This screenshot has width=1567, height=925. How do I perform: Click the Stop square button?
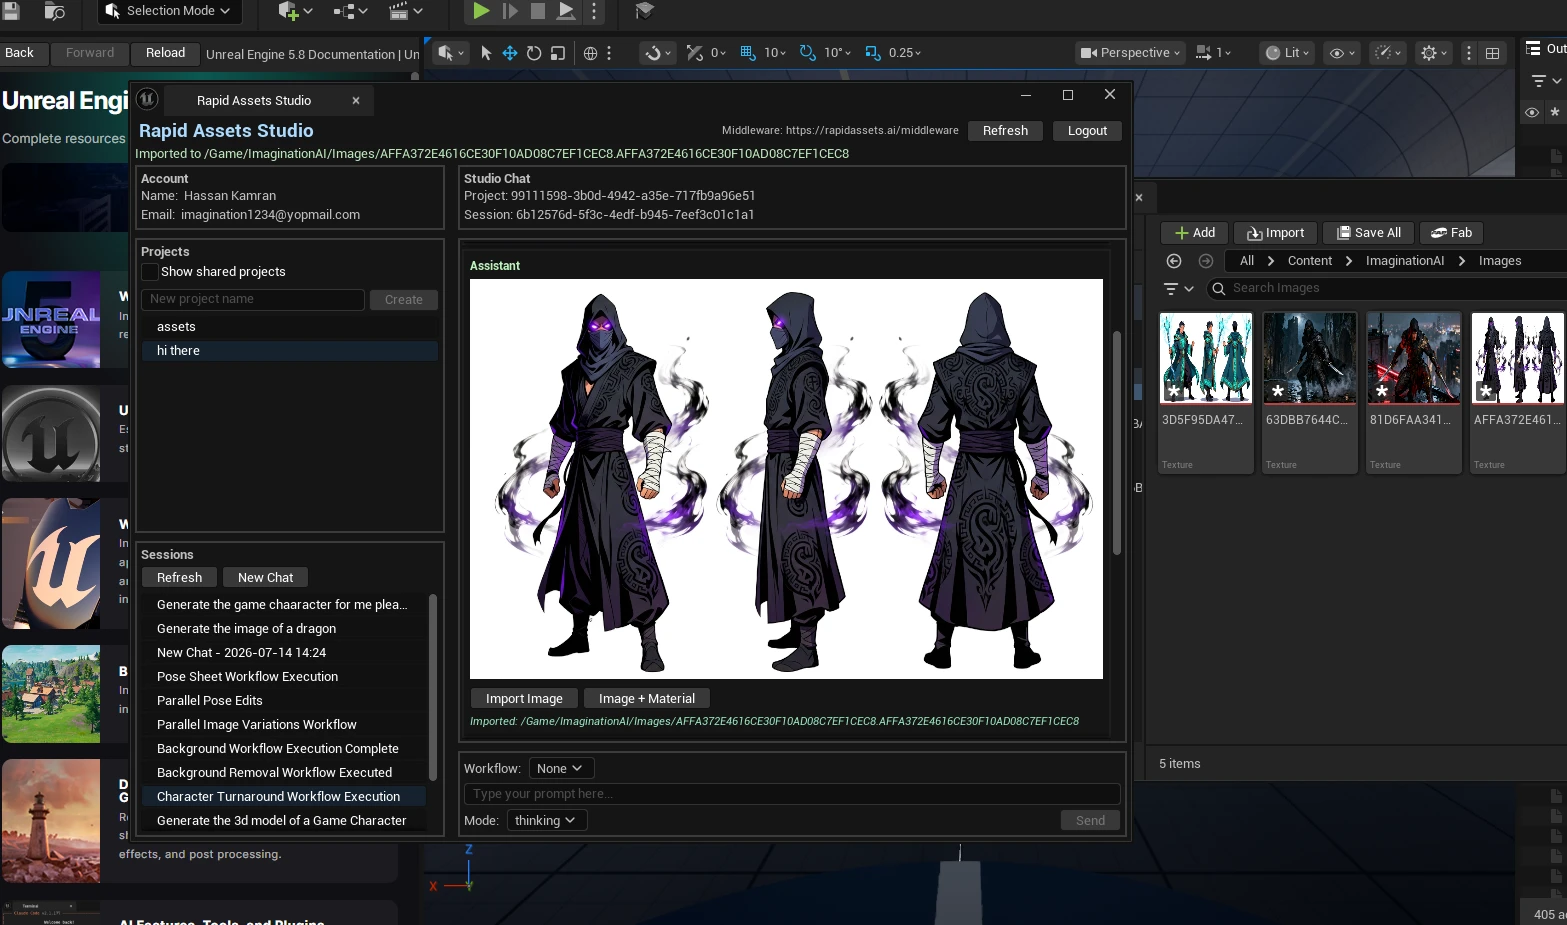point(537,11)
